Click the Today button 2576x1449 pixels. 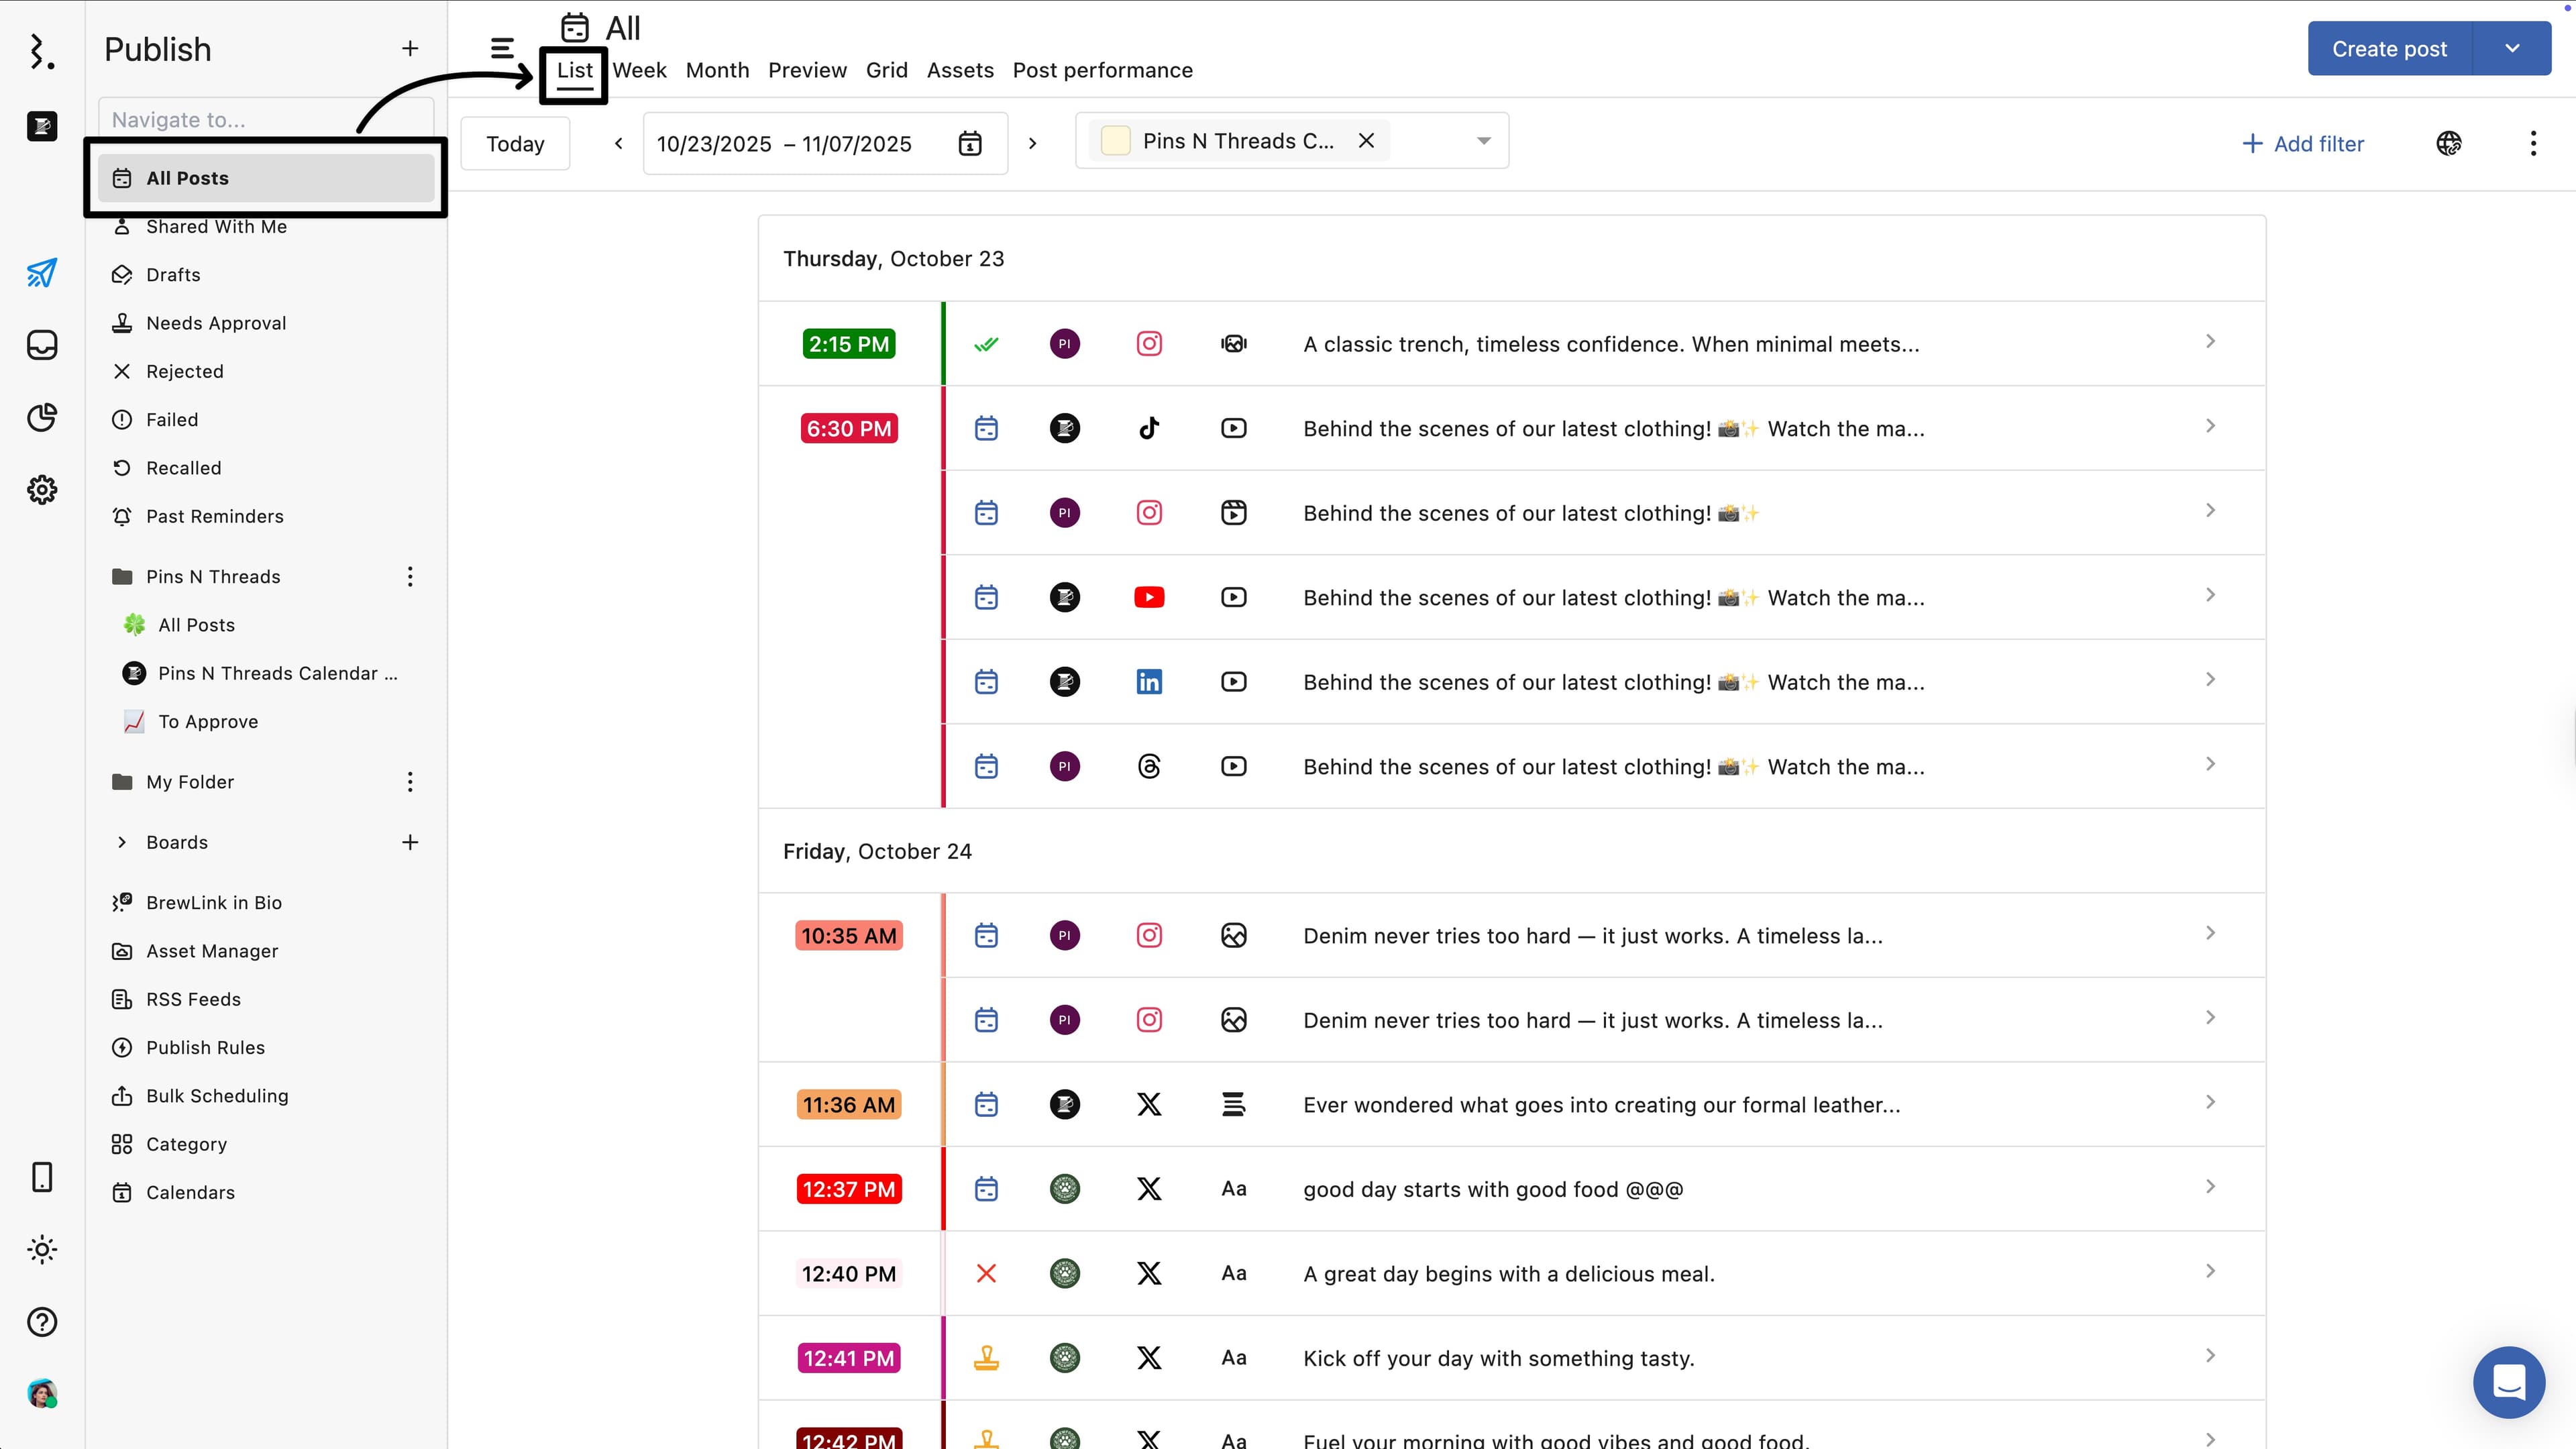click(515, 144)
